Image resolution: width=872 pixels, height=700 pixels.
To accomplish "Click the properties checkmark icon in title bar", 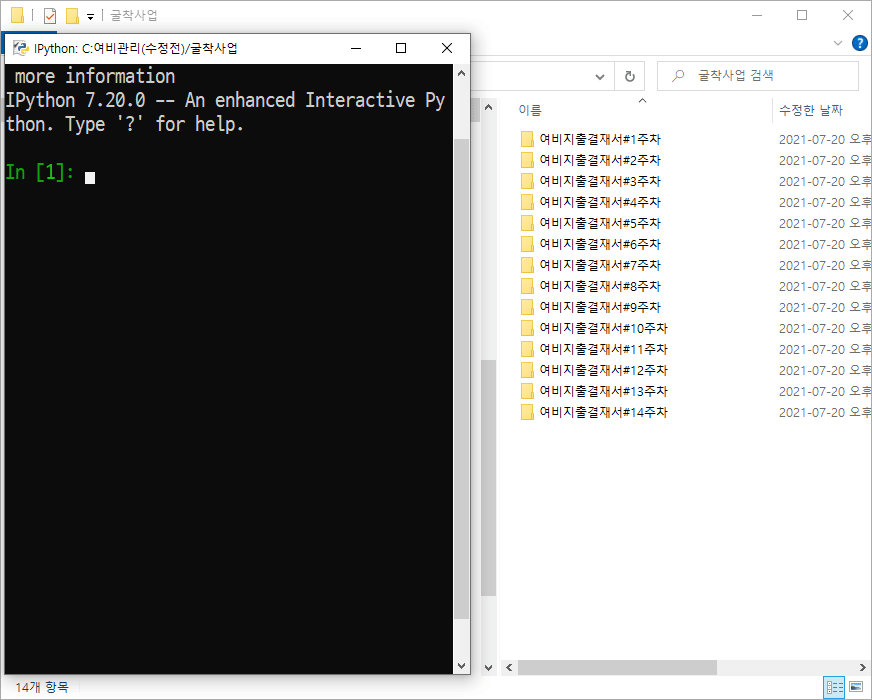I will (x=50, y=16).
